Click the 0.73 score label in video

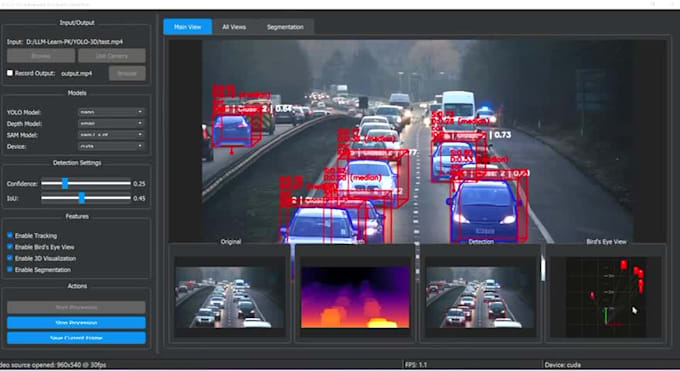(x=502, y=135)
